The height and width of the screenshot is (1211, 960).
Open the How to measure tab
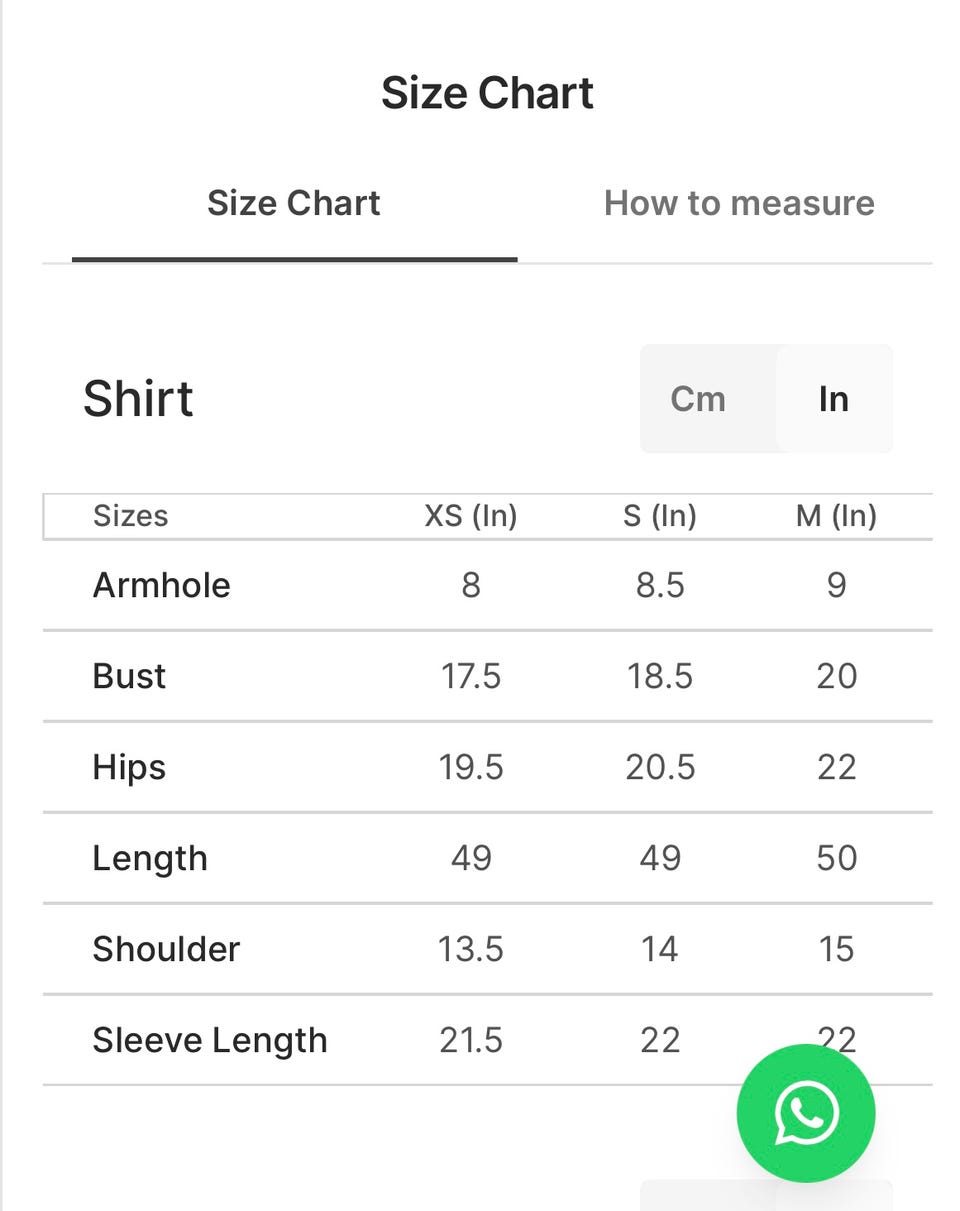click(739, 203)
